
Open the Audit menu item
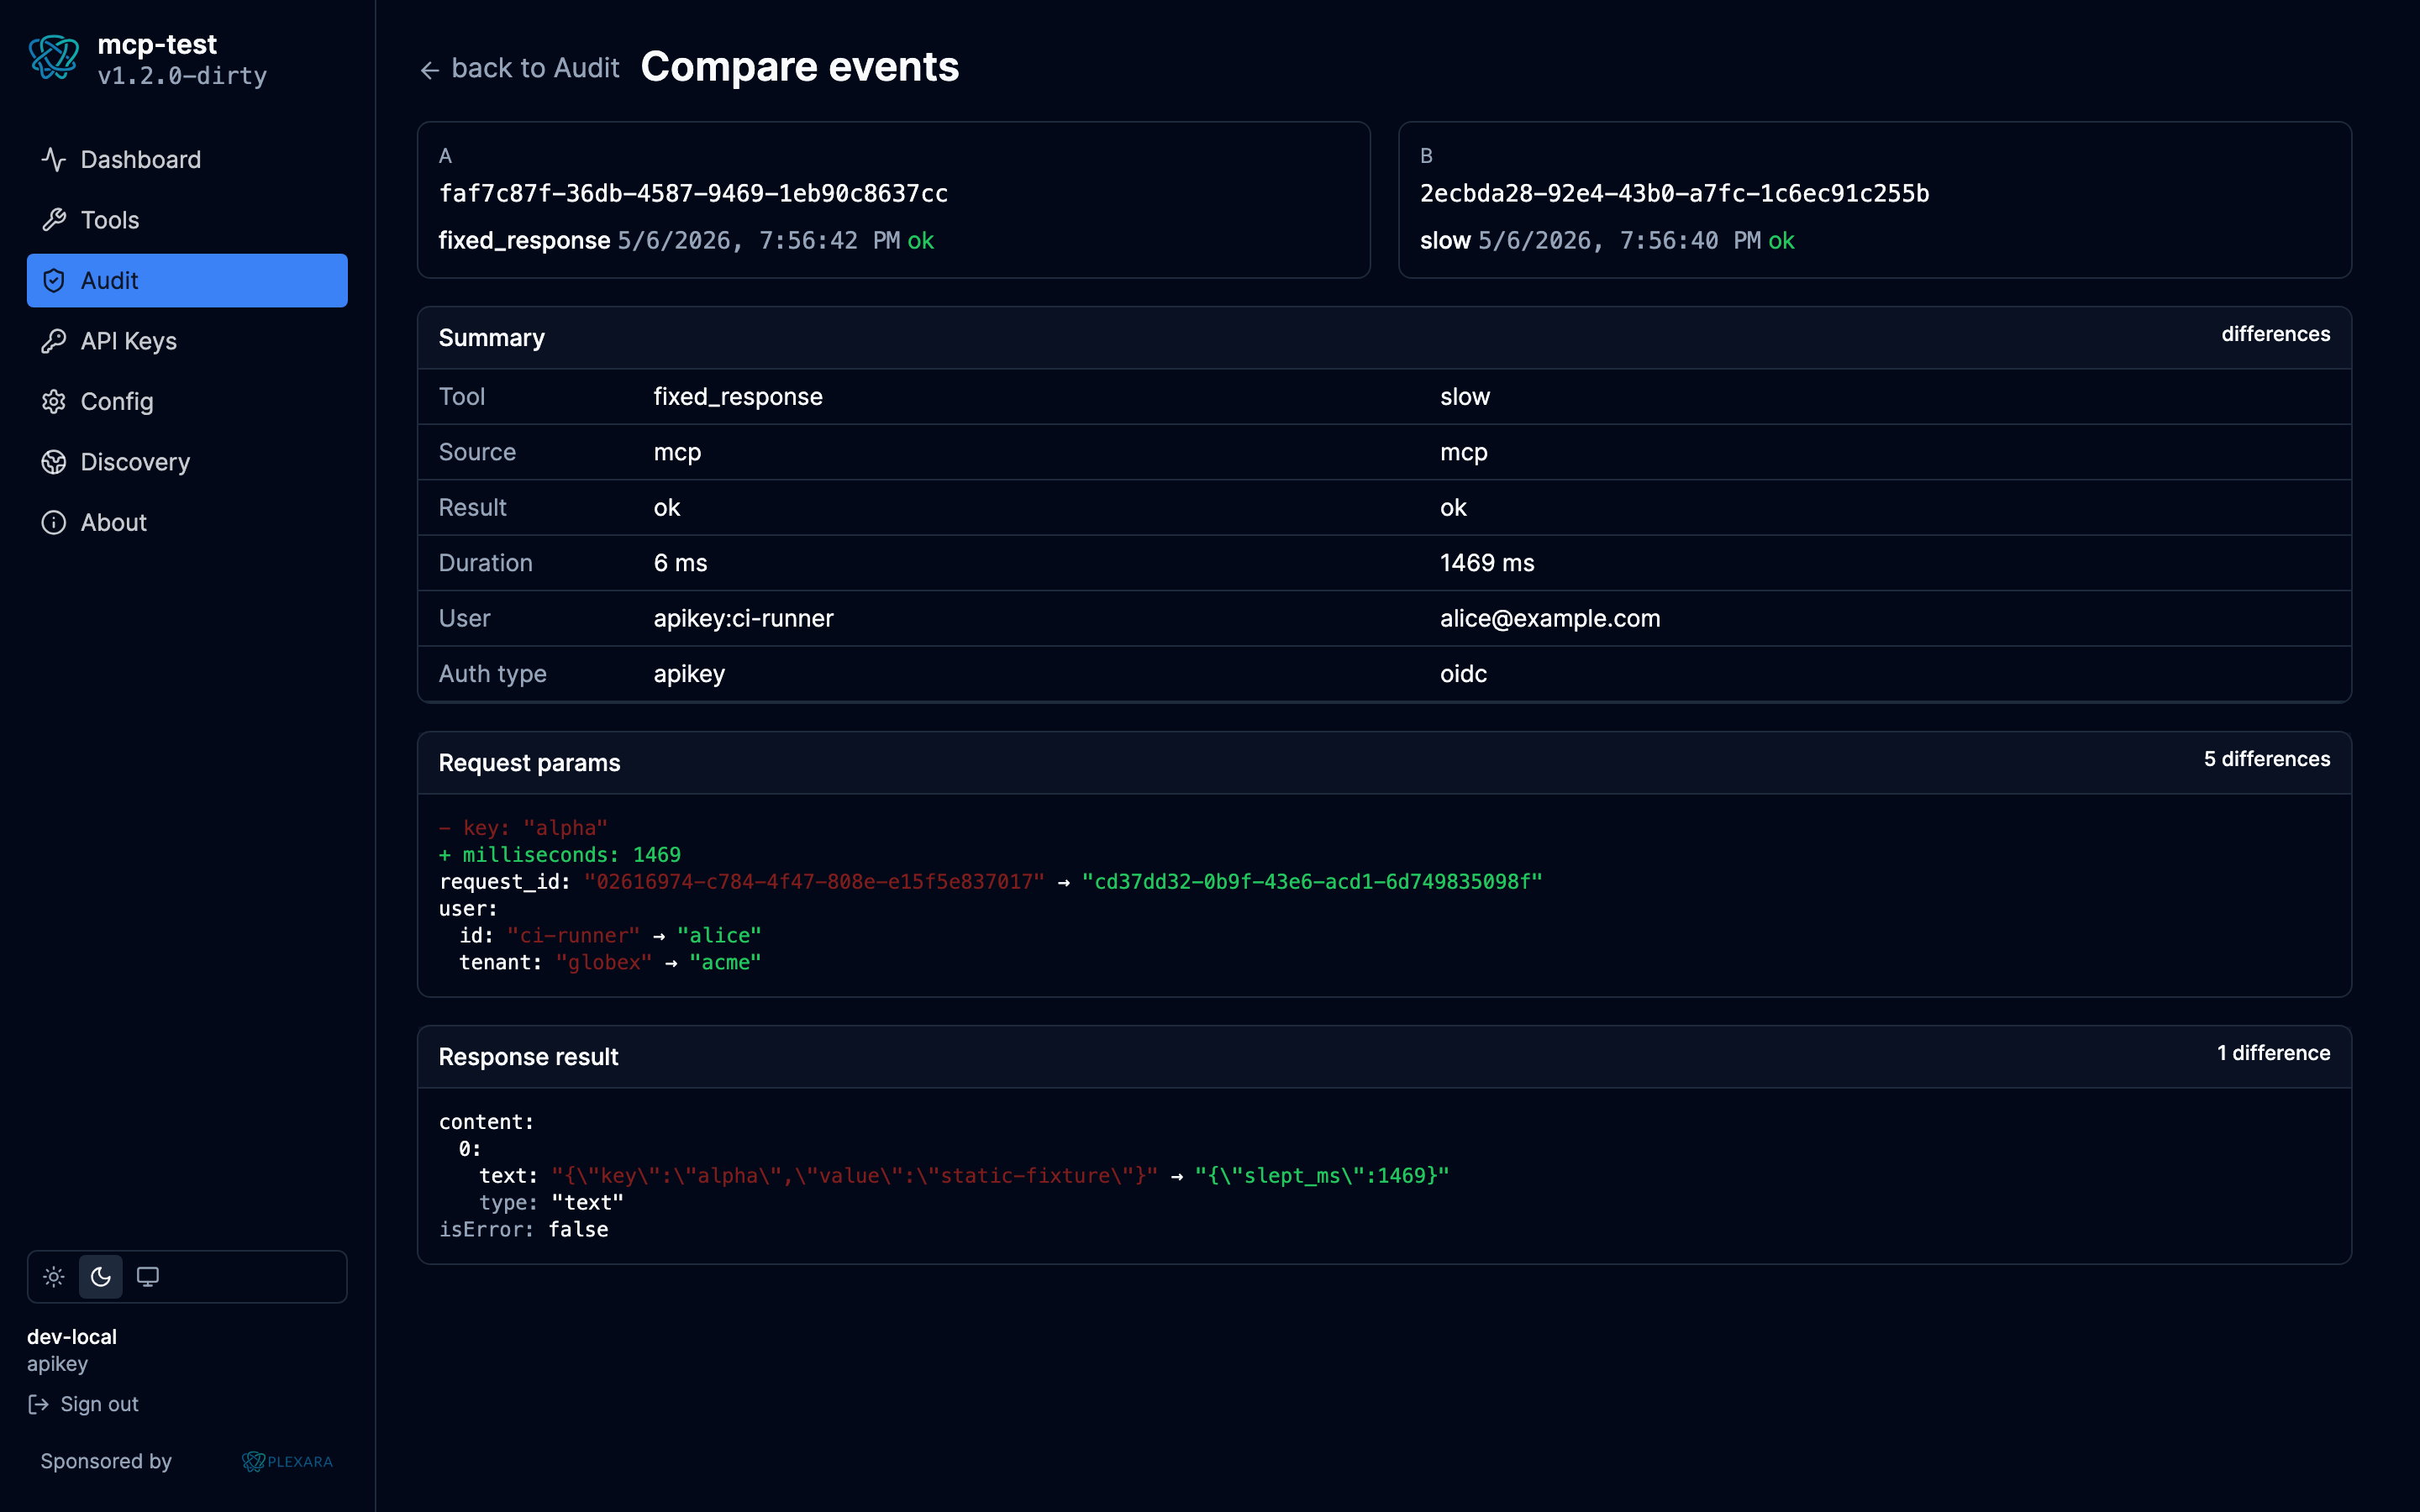pyautogui.click(x=187, y=281)
